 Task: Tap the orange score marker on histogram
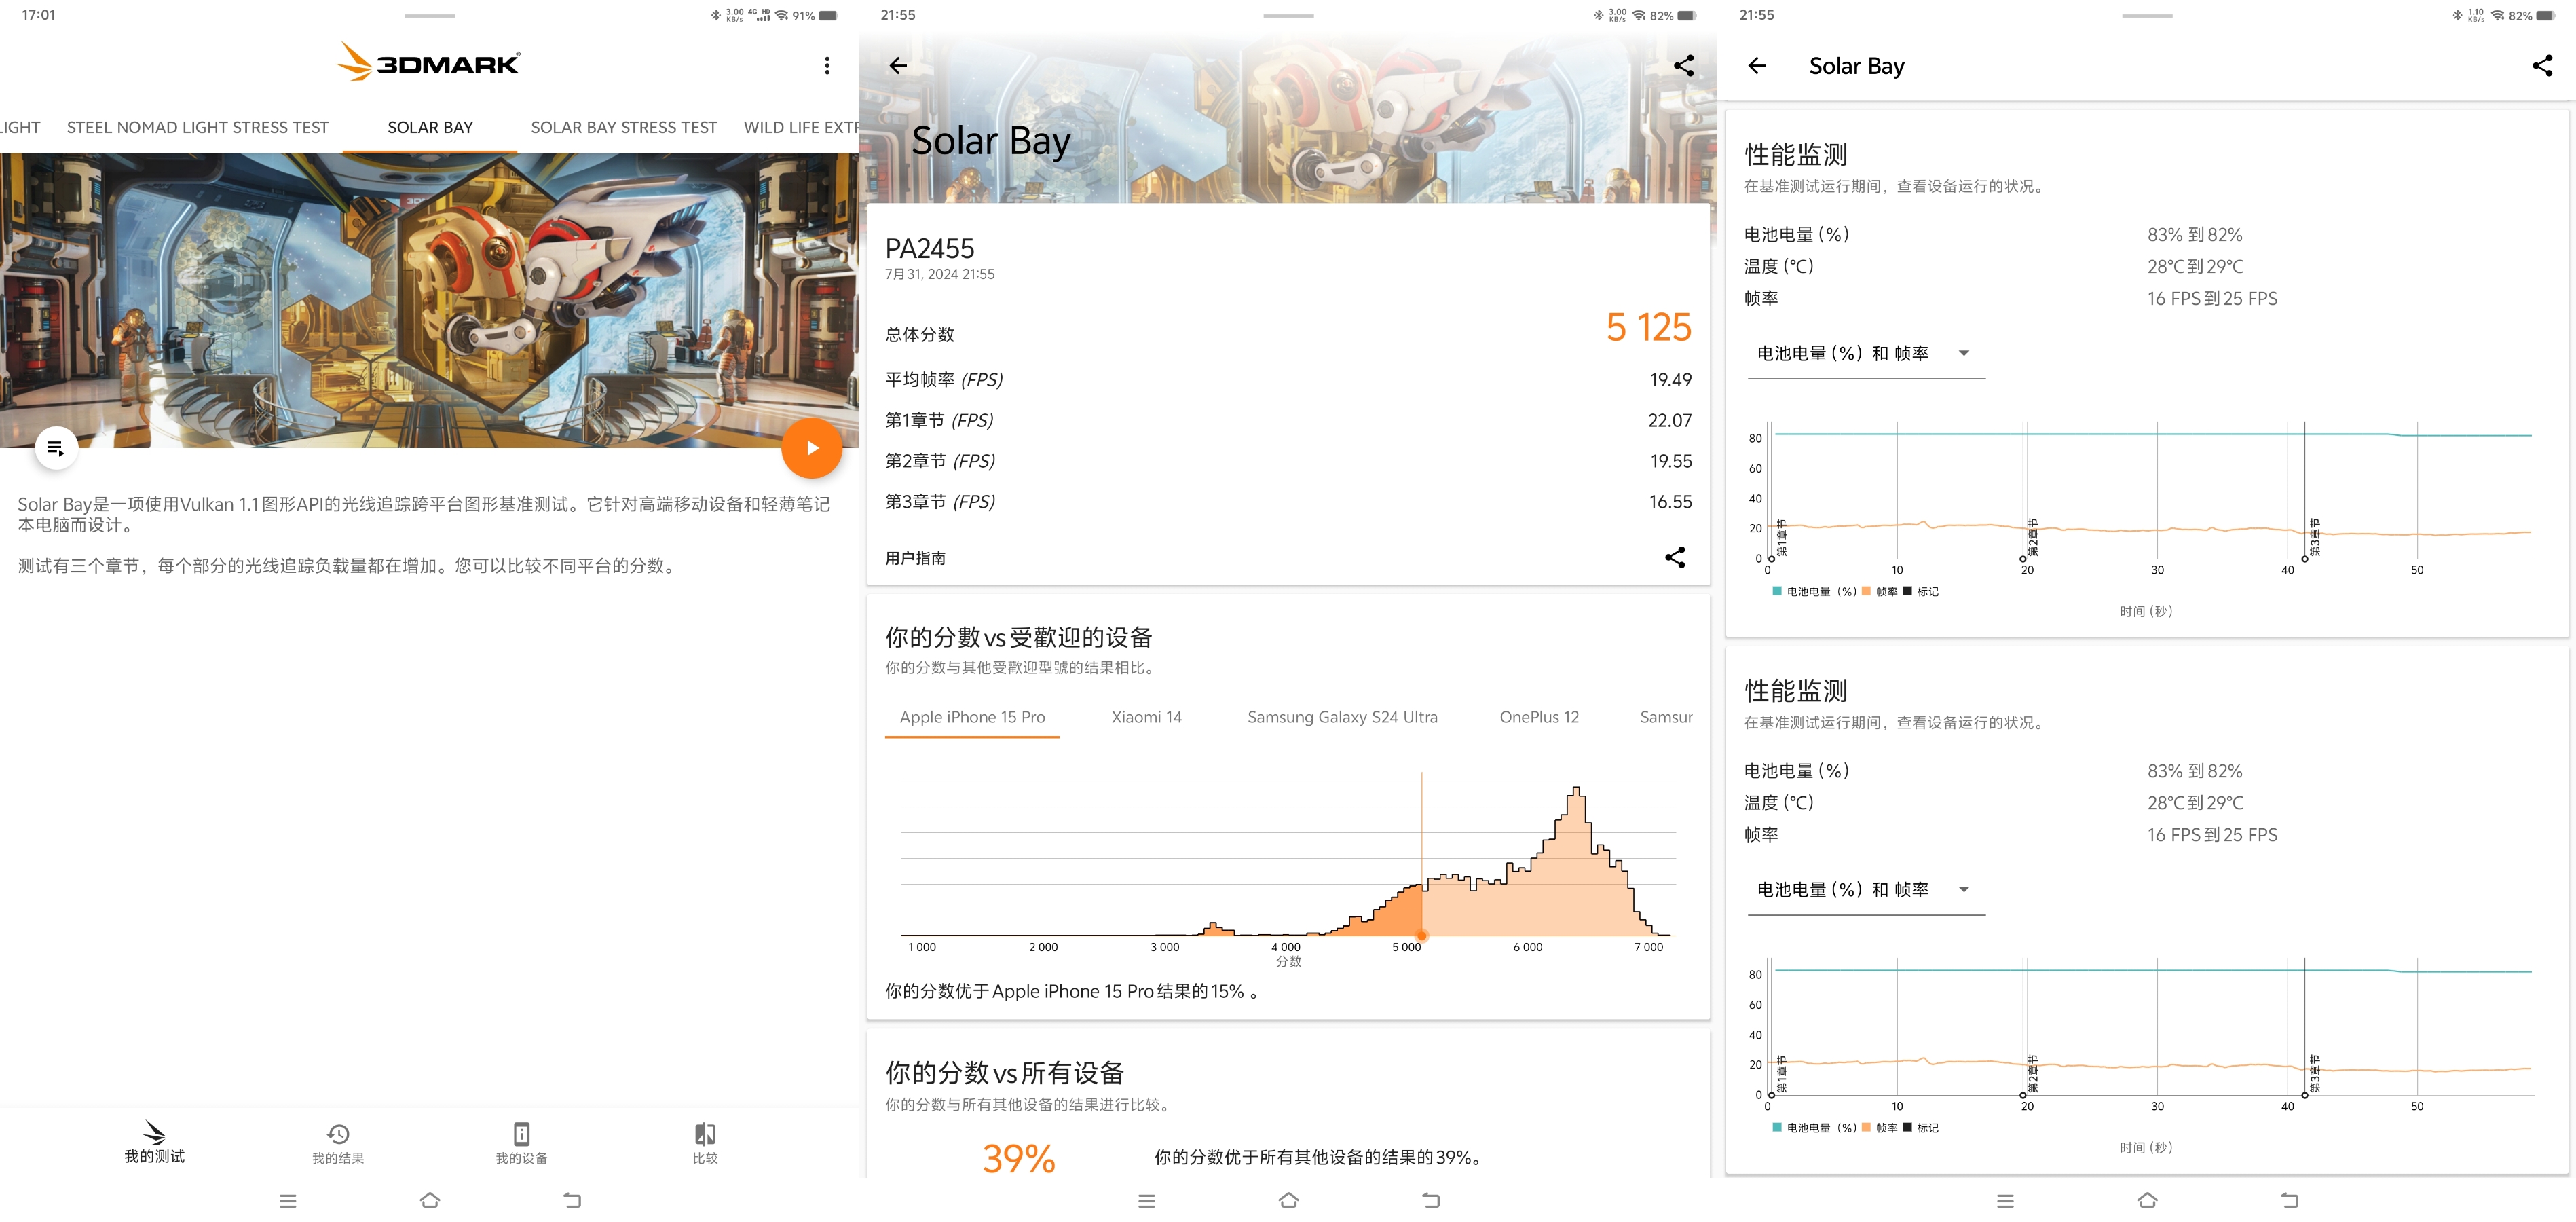click(x=1422, y=936)
